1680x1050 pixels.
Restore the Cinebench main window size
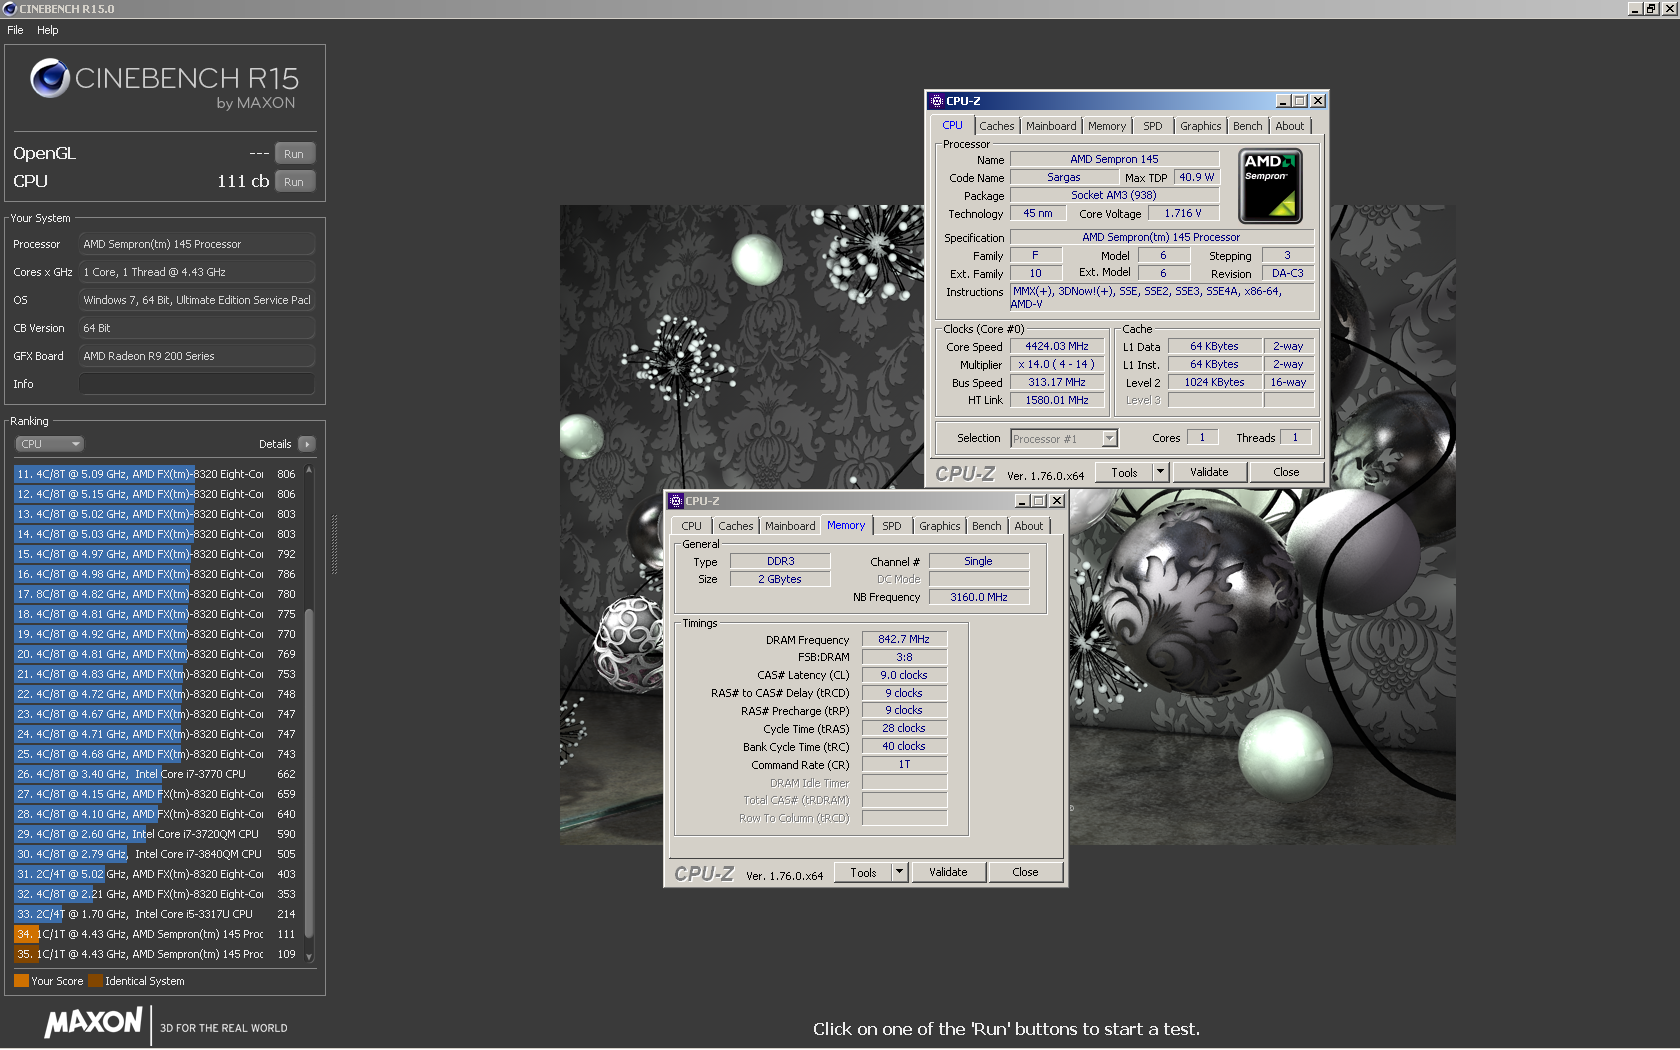point(1651,8)
